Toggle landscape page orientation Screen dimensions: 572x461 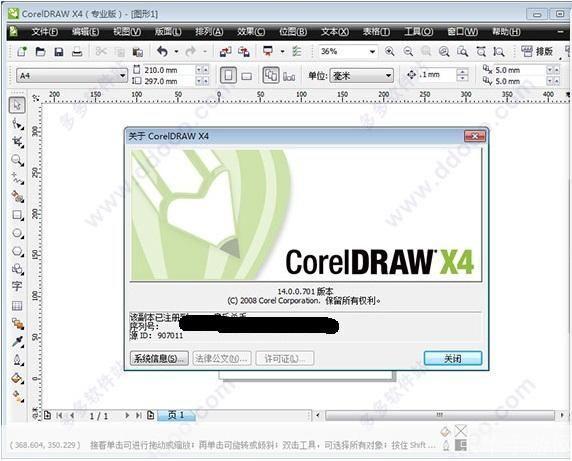click(247, 76)
